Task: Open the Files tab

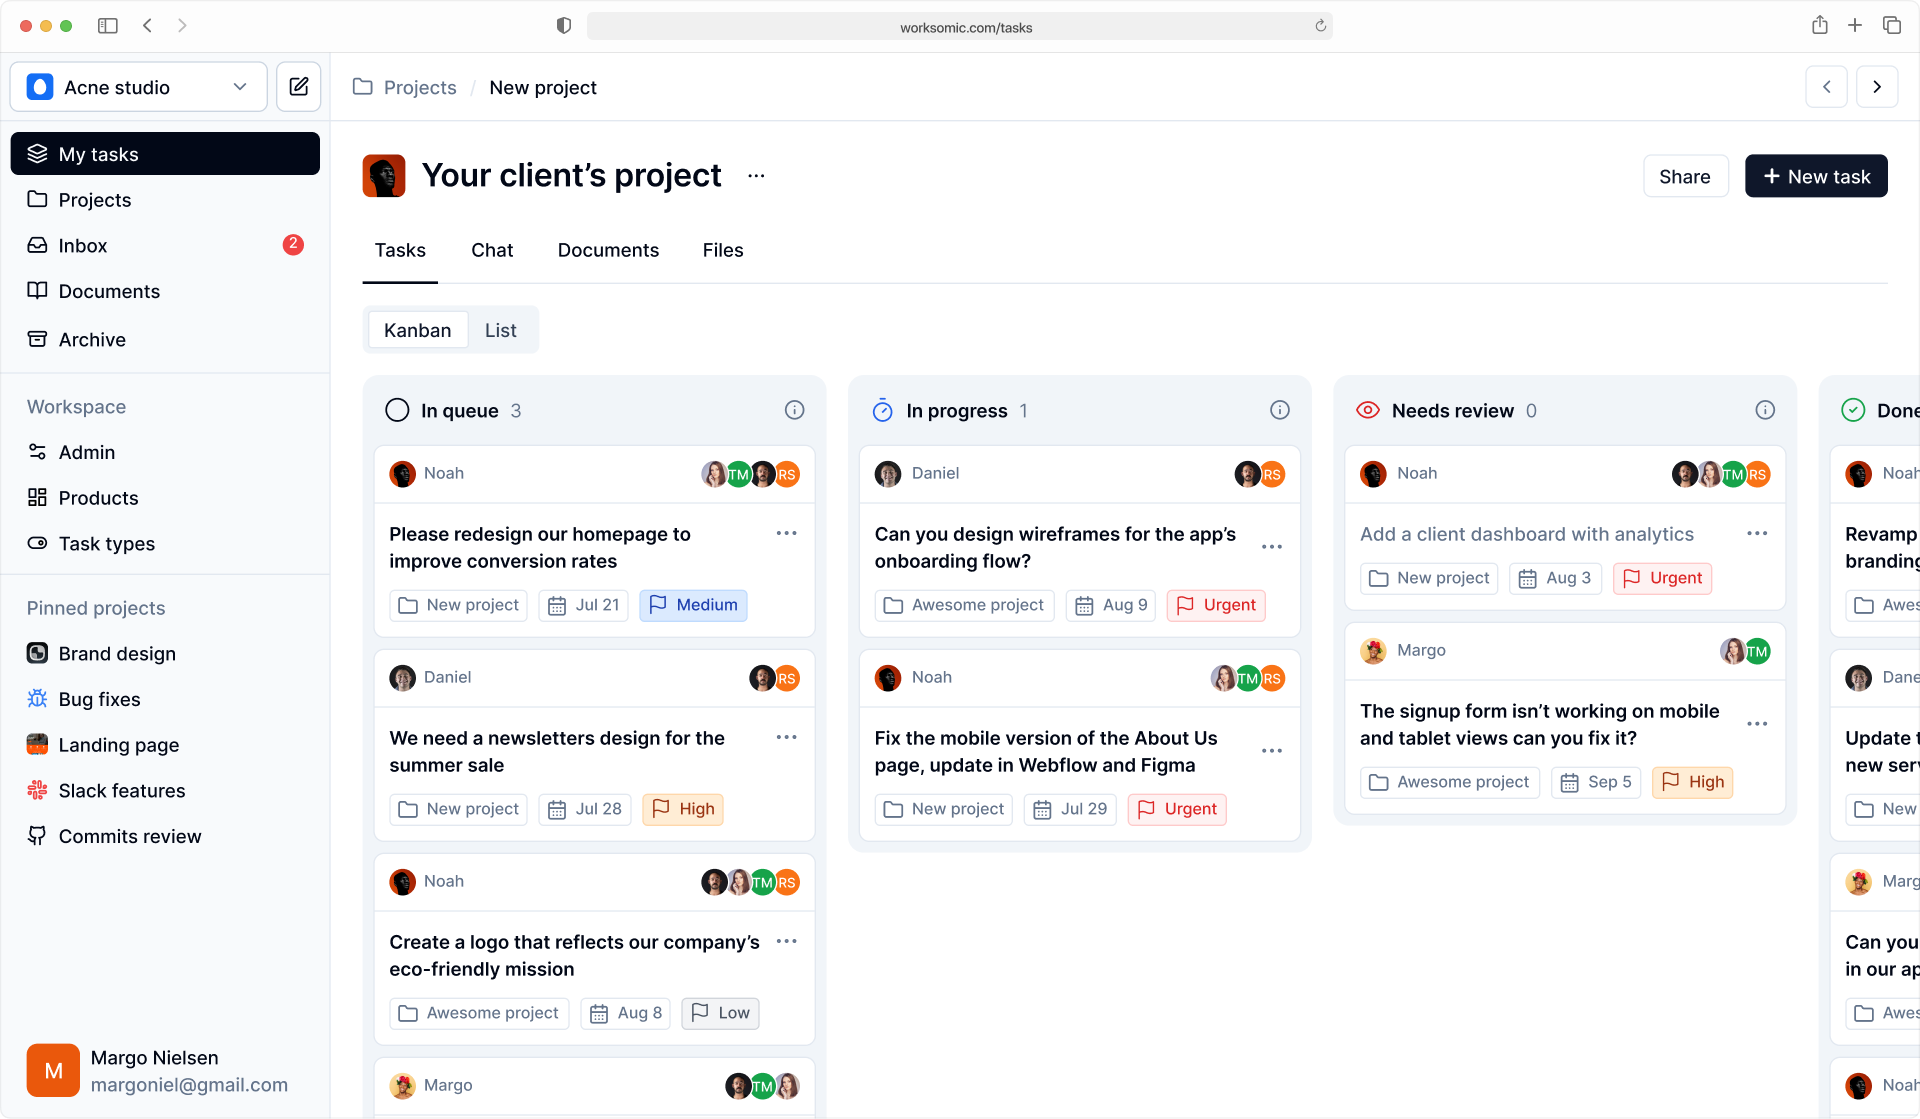Action: coord(722,250)
